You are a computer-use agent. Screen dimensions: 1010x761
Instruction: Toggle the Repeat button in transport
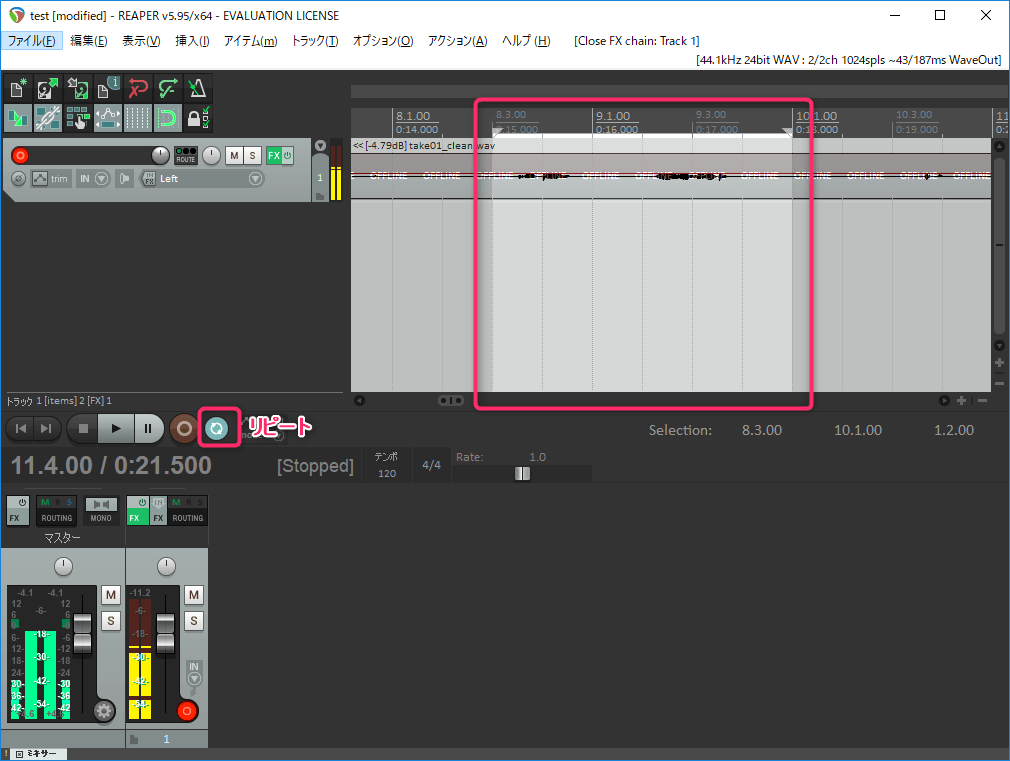[x=217, y=428]
